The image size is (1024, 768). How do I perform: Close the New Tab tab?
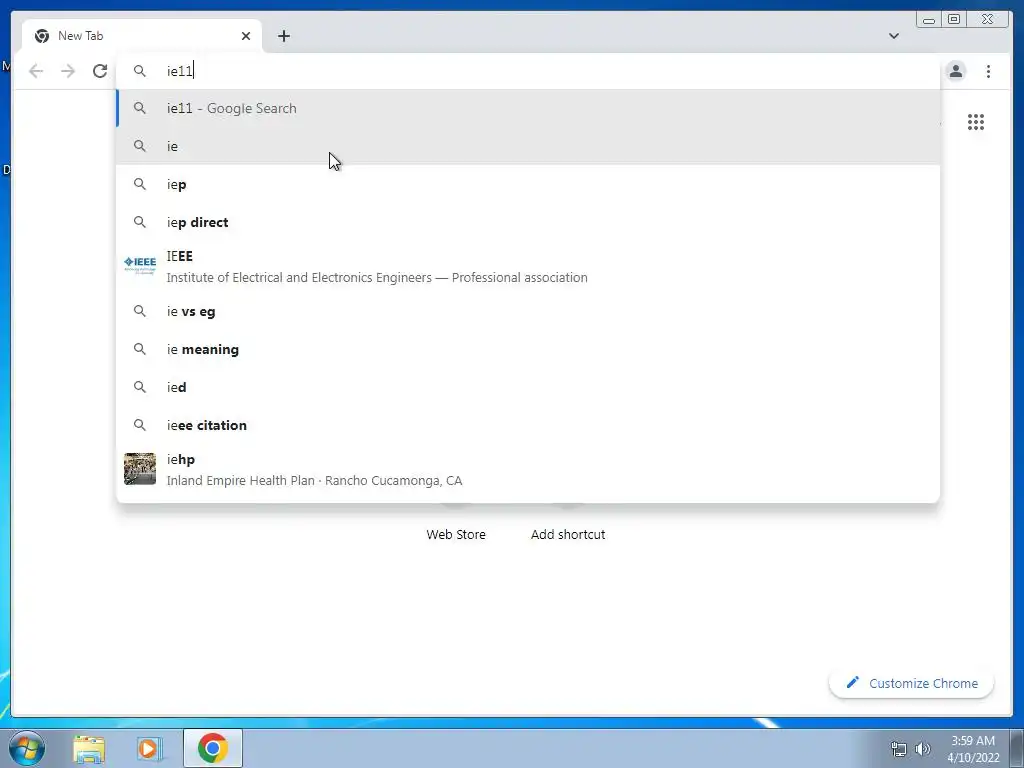246,36
